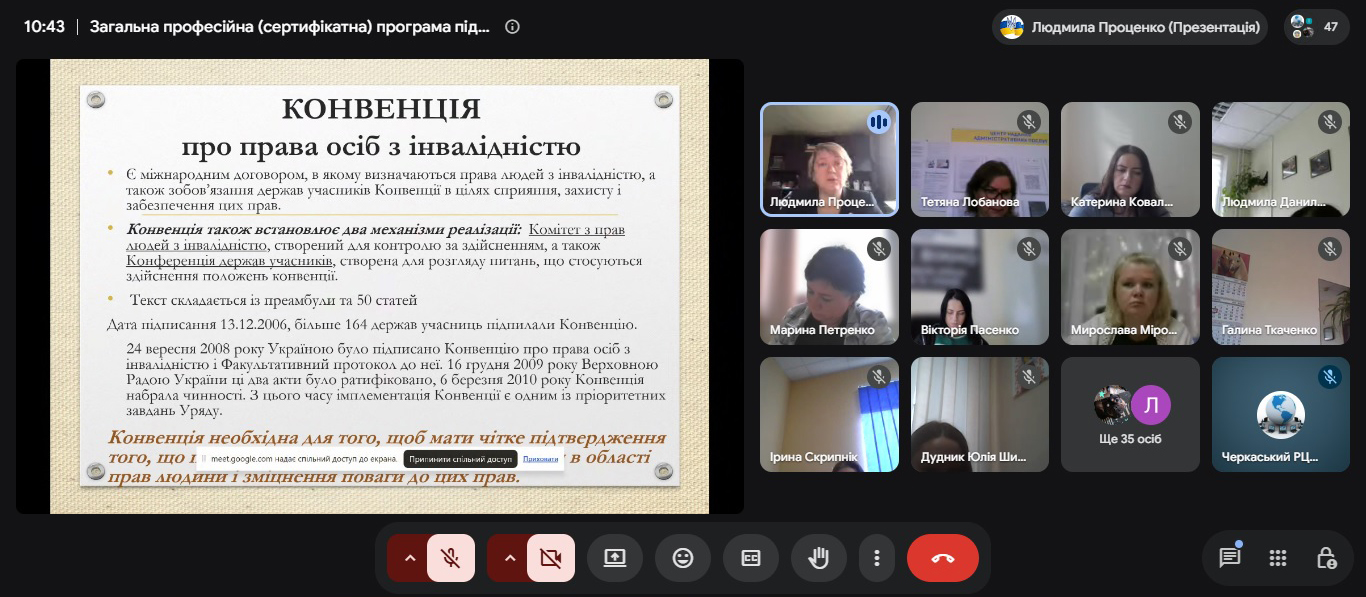1366x597 pixels.
Task: Select Людмила Проценко video tile
Action: [829, 159]
